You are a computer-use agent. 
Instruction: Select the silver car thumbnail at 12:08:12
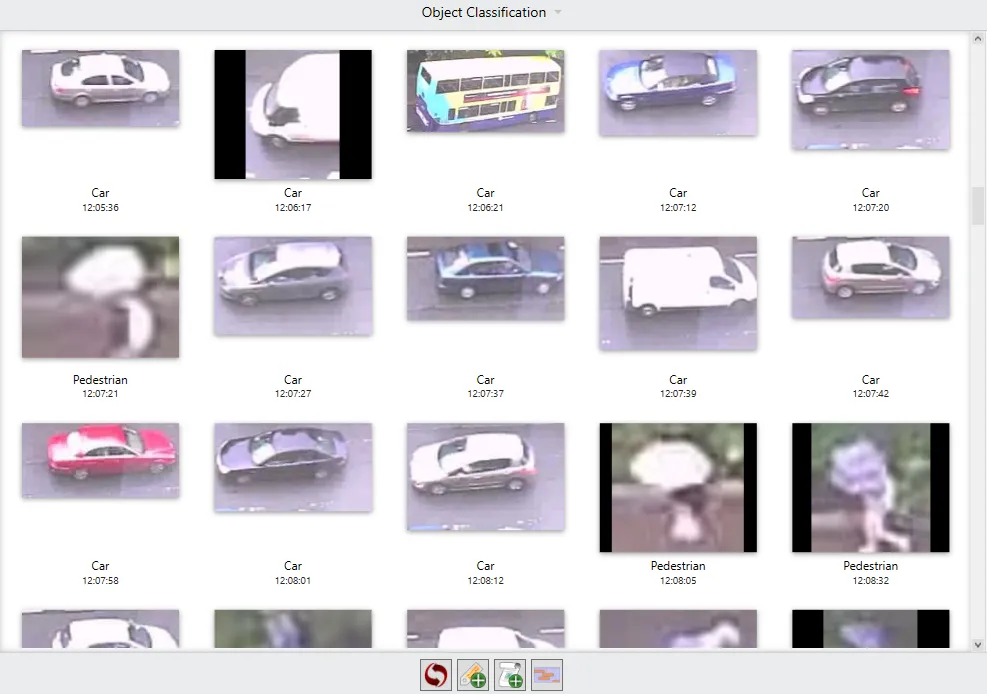click(486, 476)
